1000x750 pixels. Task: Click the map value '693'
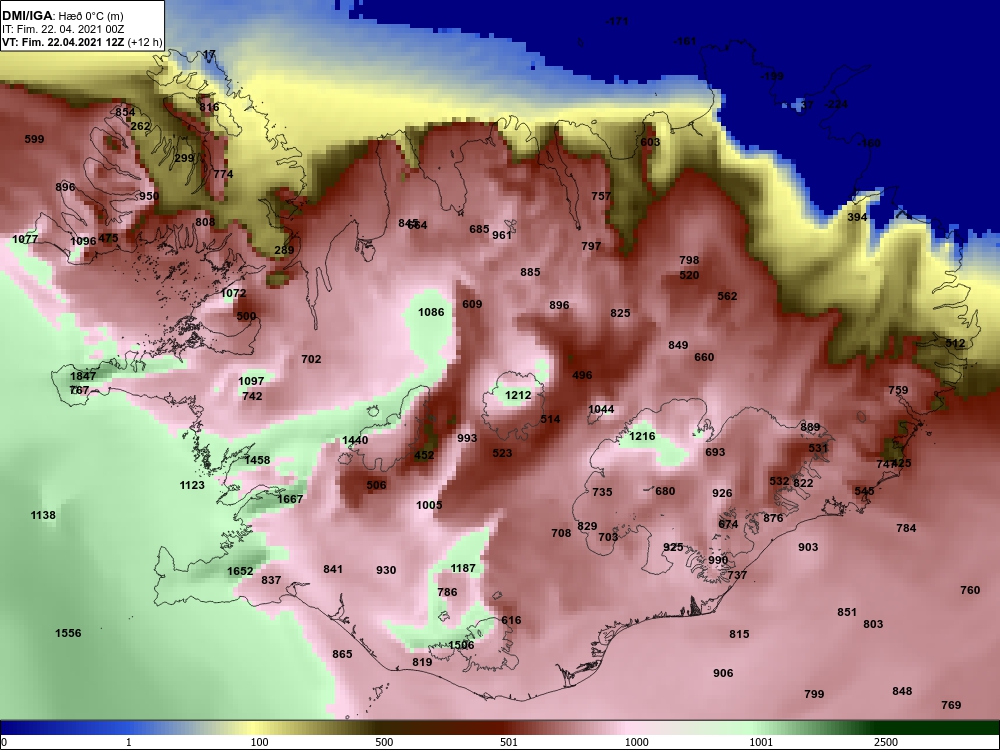coord(715,452)
